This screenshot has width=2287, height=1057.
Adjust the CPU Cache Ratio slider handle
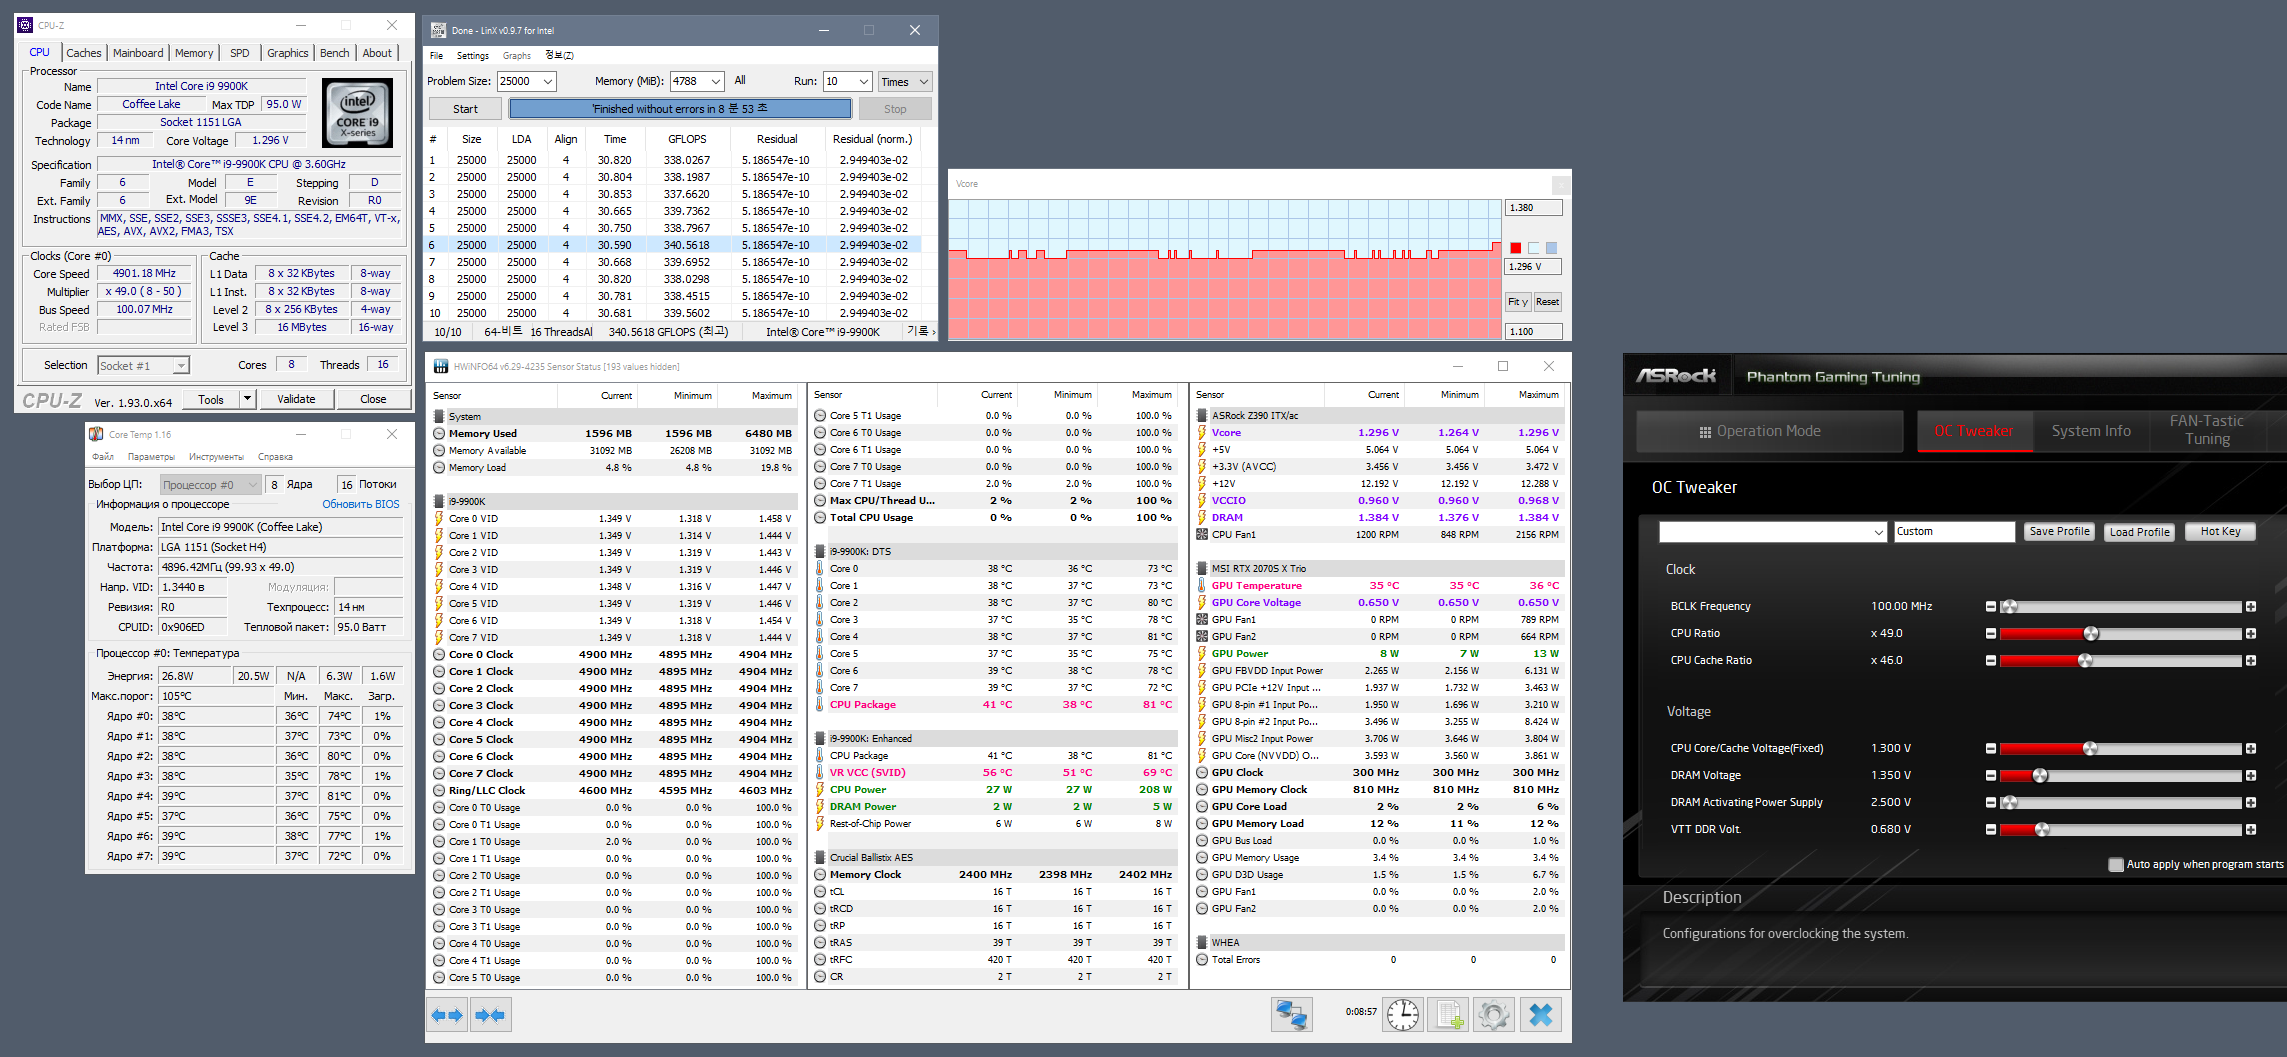tap(2085, 661)
